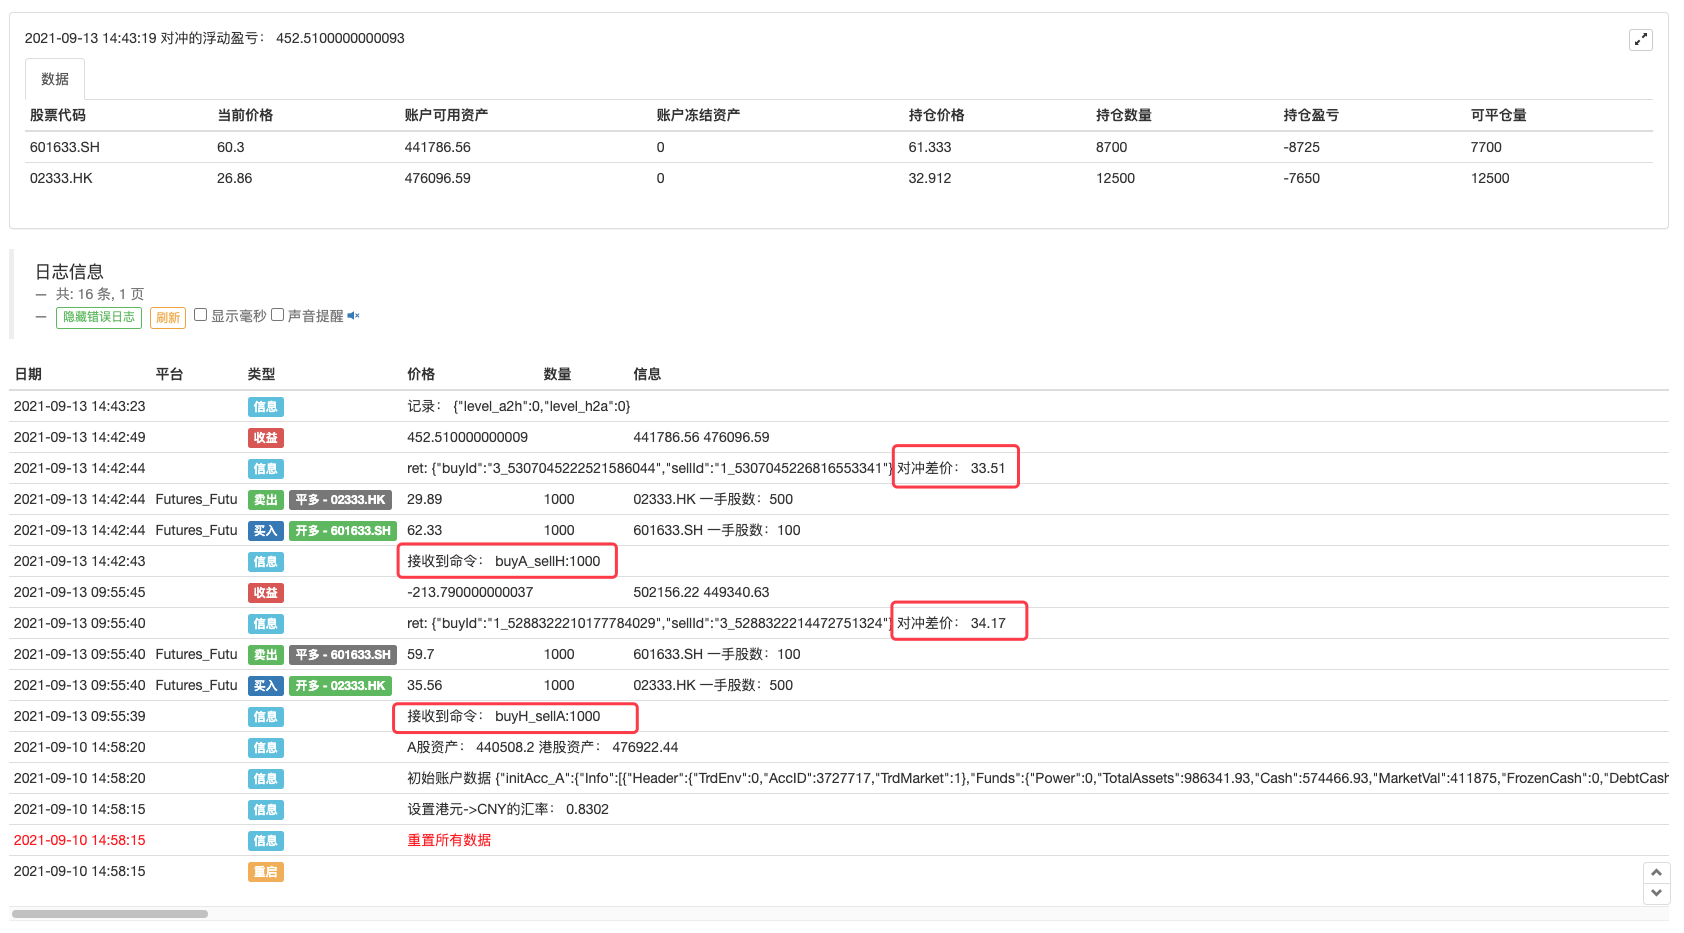Click 重置所有数据 red message
Screen dimensions: 1684x933
449,841
